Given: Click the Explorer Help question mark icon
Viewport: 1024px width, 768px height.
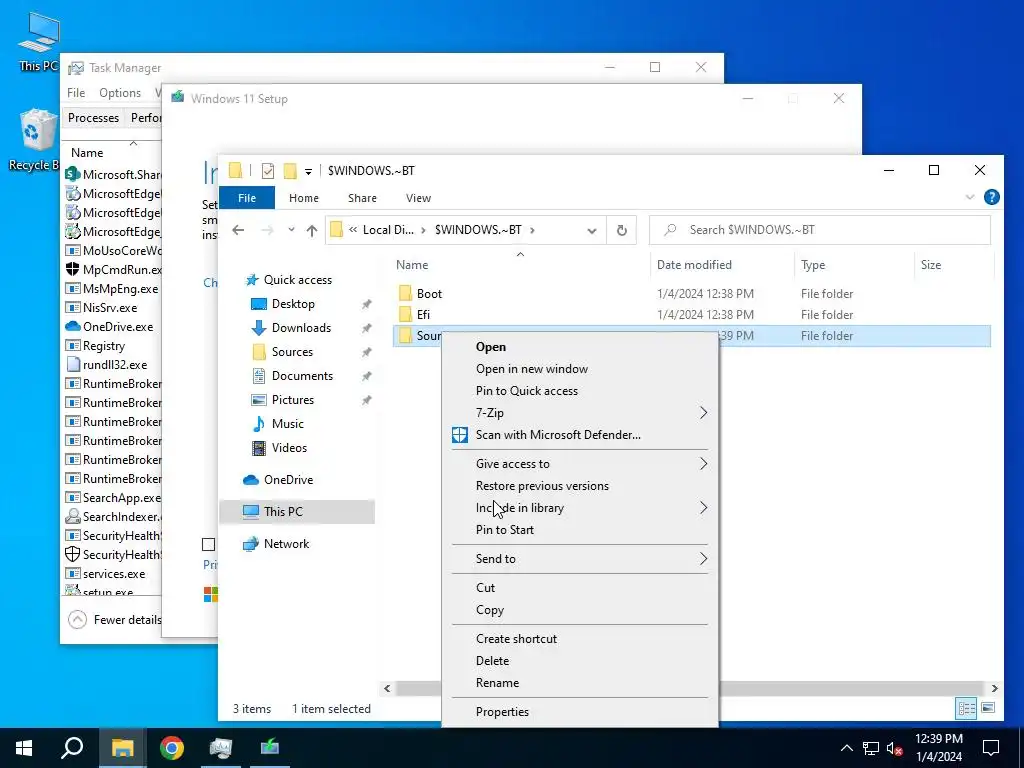Looking at the screenshot, I should pyautogui.click(x=991, y=197).
